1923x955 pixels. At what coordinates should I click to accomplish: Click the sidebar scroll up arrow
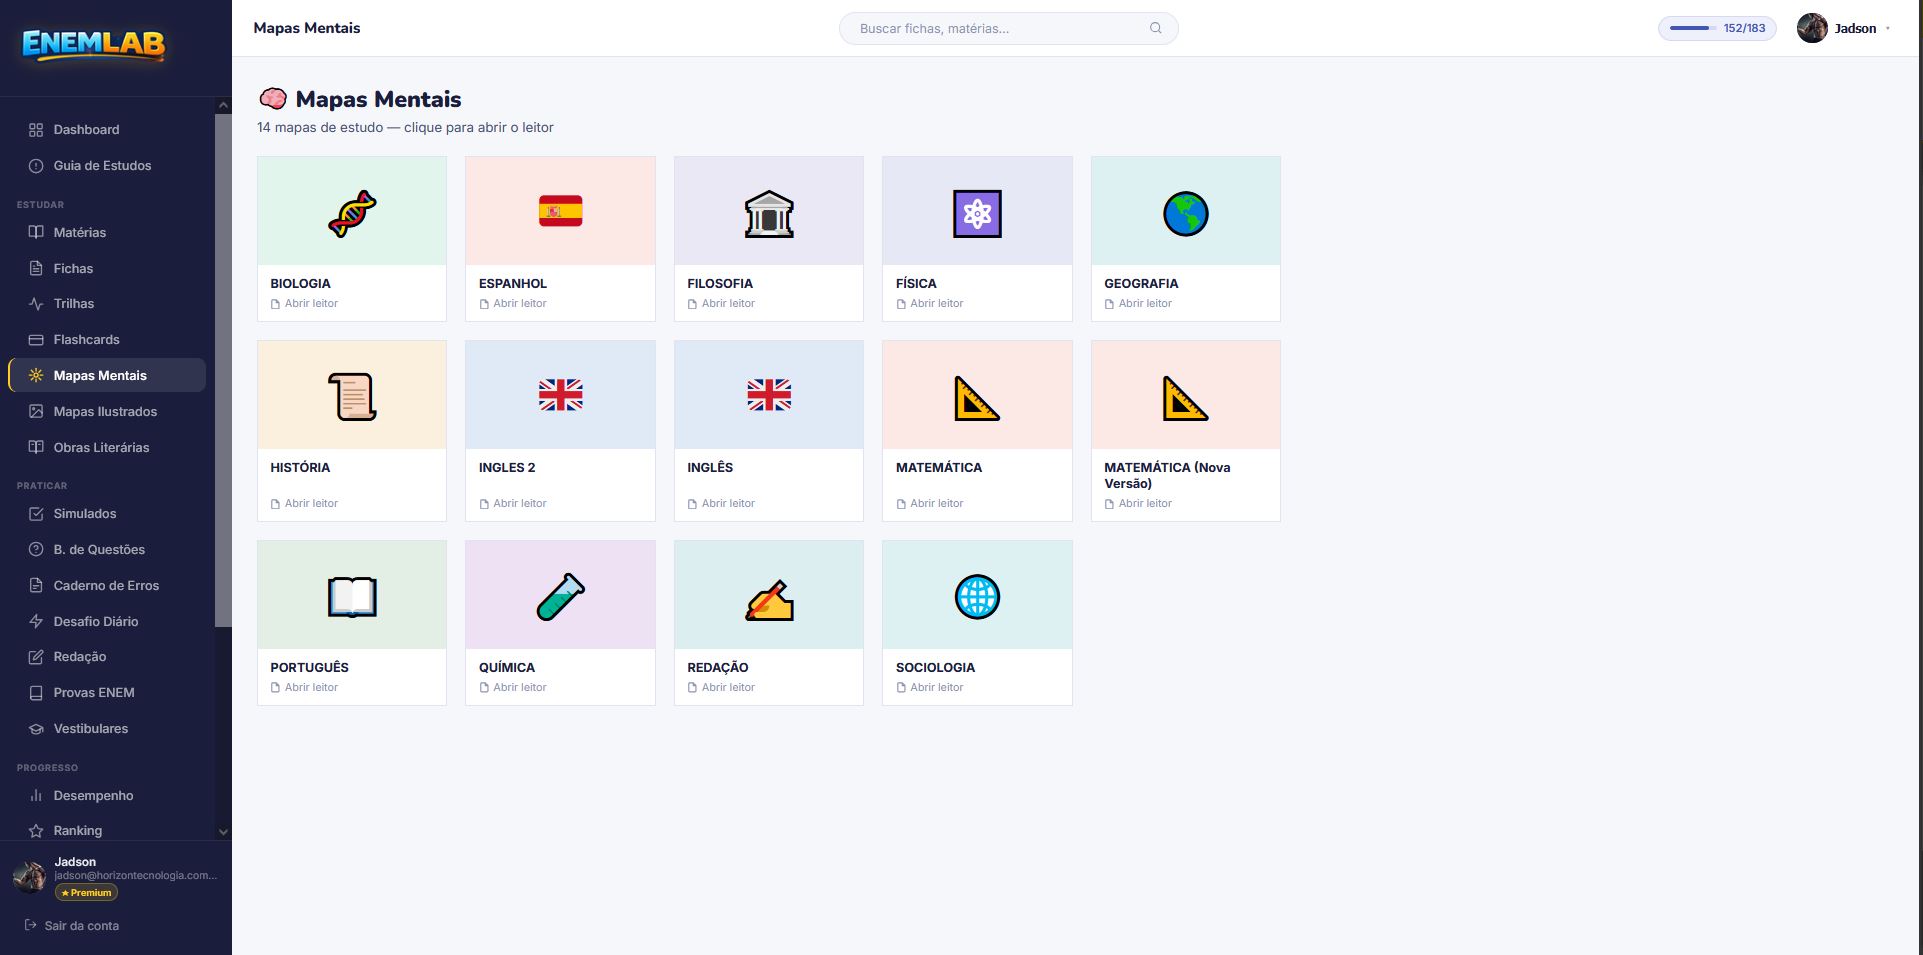click(x=223, y=105)
